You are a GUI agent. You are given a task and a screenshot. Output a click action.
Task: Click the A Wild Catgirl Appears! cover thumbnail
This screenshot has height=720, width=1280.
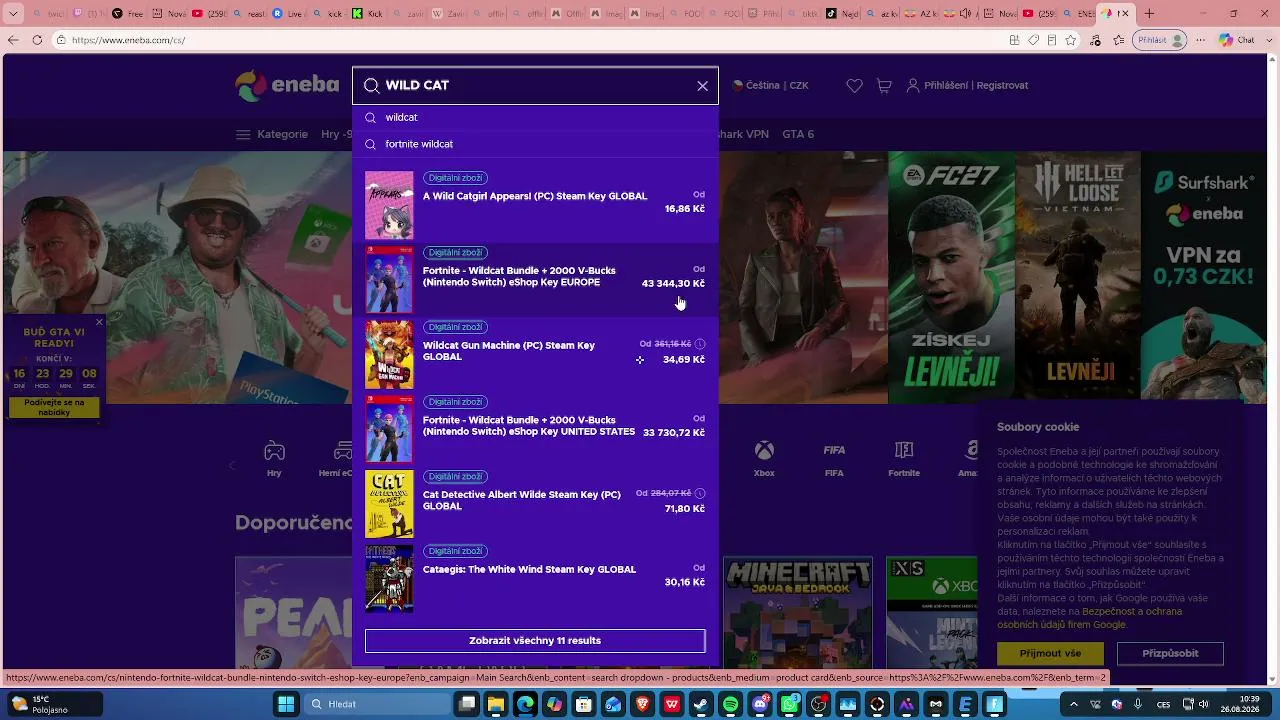pos(389,205)
